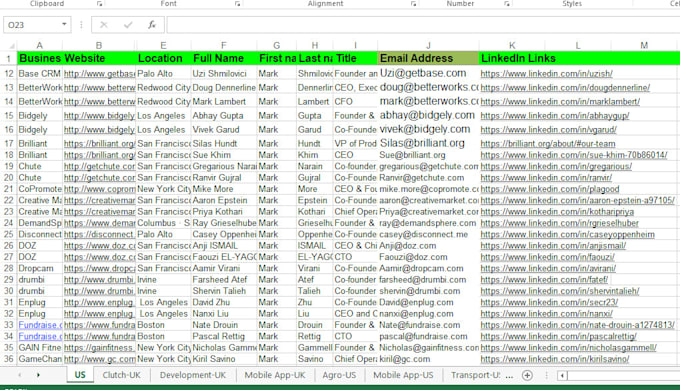Select the Columbus location cell
This screenshot has width=680, height=390.
coord(163,223)
